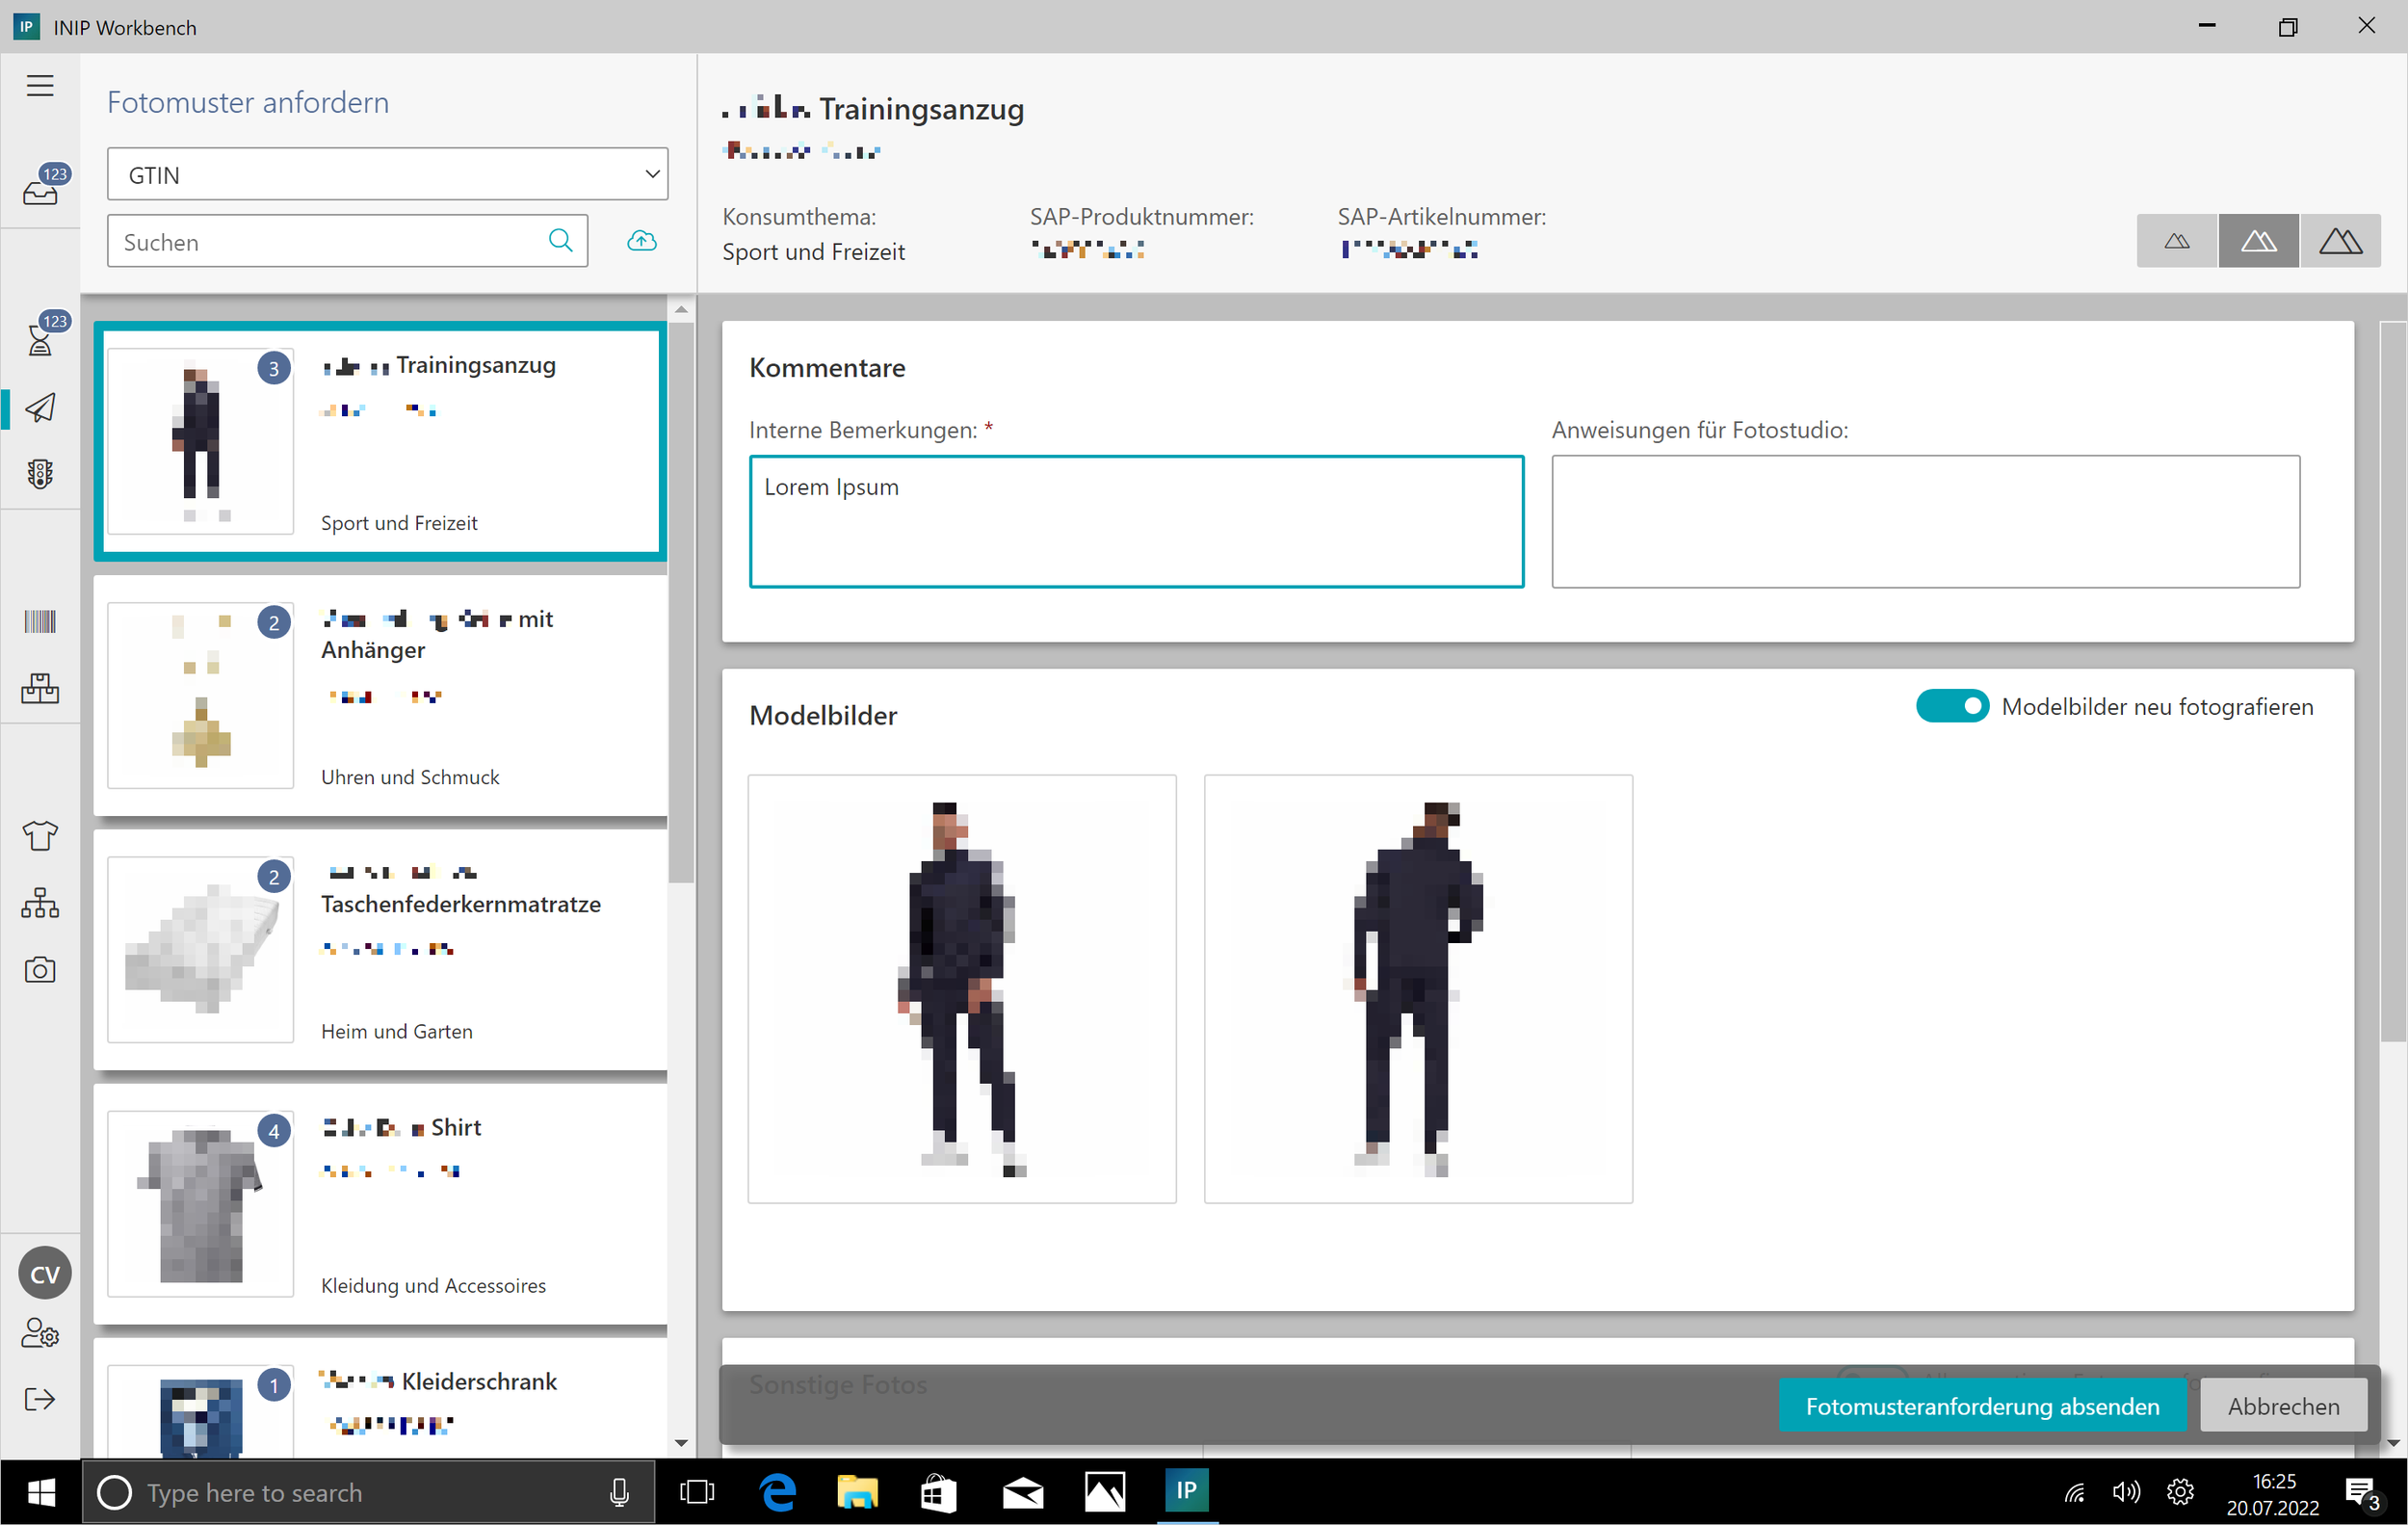The width and height of the screenshot is (2408, 1525).
Task: Open the t-shirt icon in sidebar
Action: click(40, 835)
